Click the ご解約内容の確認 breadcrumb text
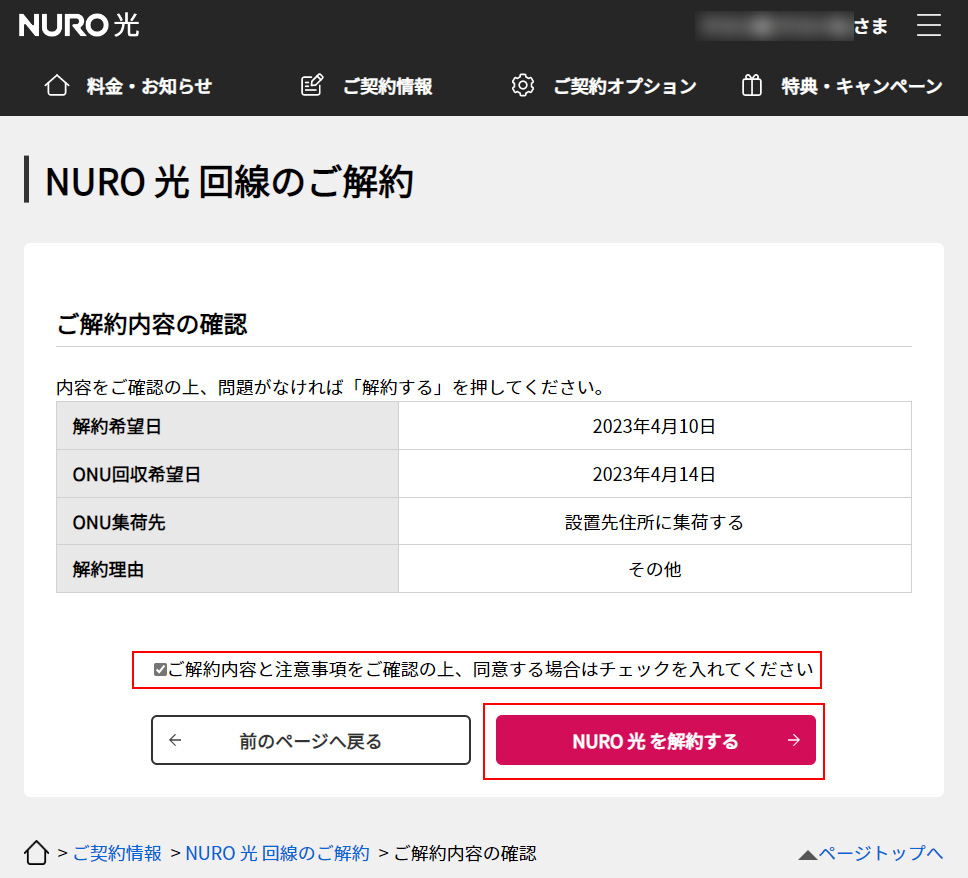Image resolution: width=968 pixels, height=878 pixels. (465, 853)
